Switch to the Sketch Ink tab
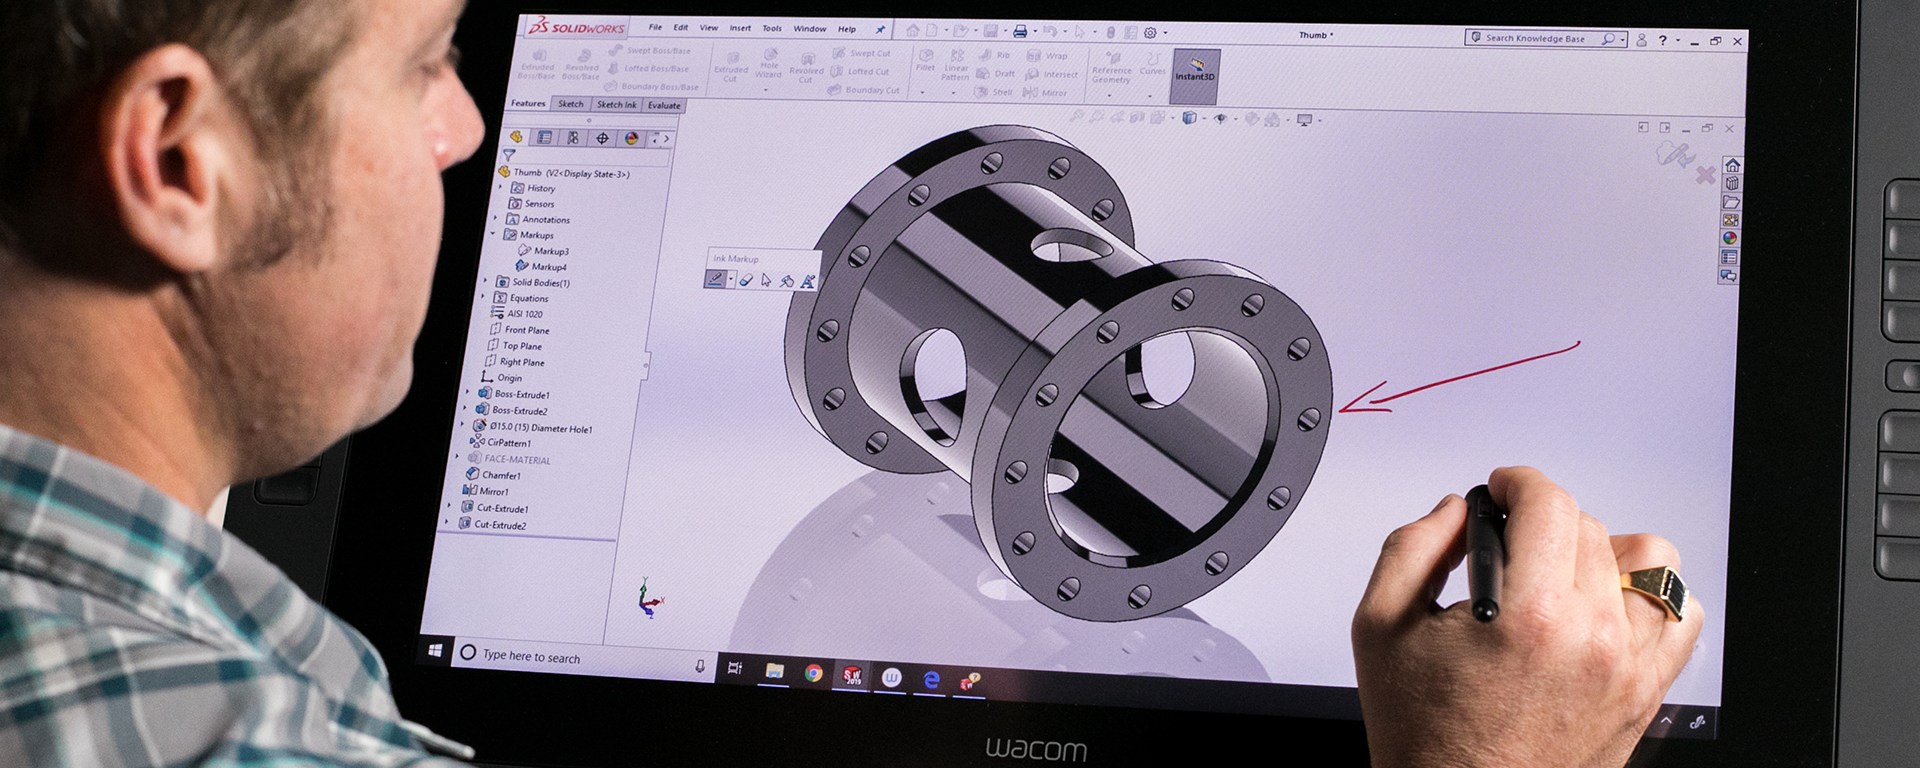Image resolution: width=1920 pixels, height=768 pixels. (616, 105)
